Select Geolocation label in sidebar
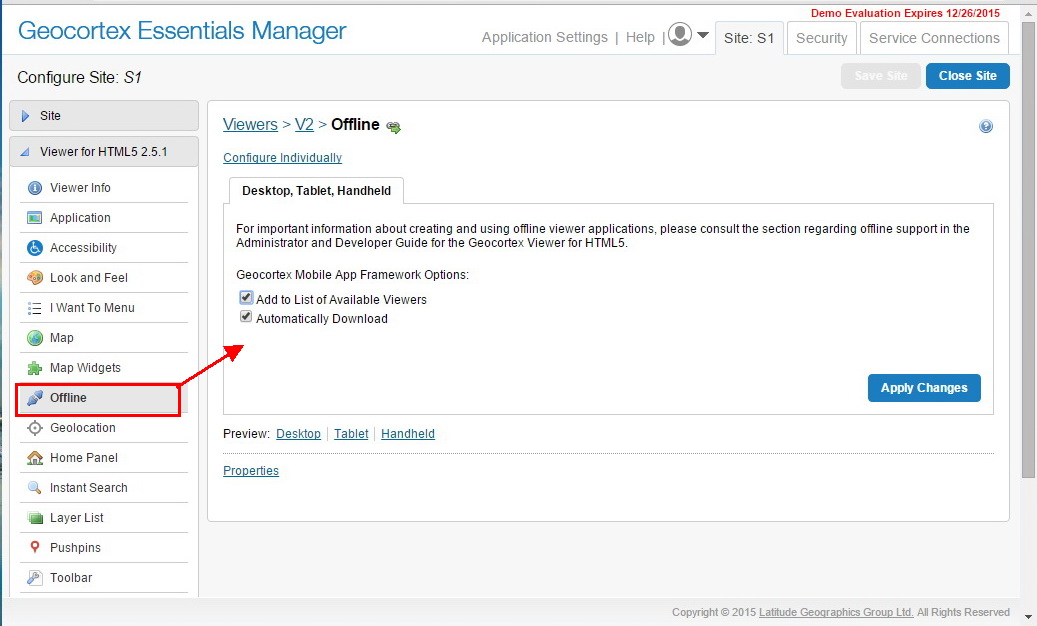 click(x=83, y=428)
